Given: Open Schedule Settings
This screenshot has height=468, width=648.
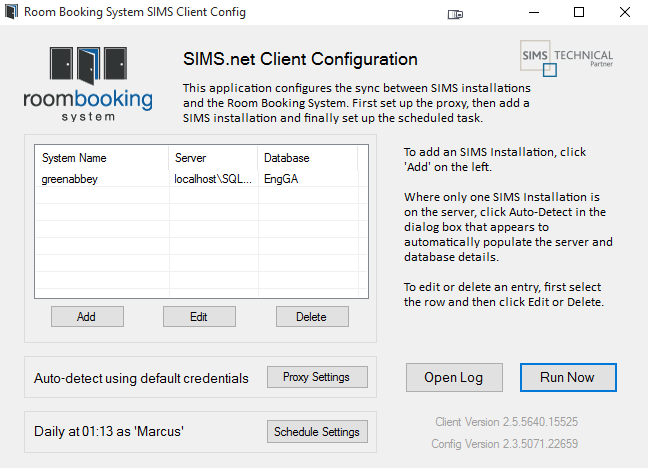Looking at the screenshot, I should [x=317, y=432].
